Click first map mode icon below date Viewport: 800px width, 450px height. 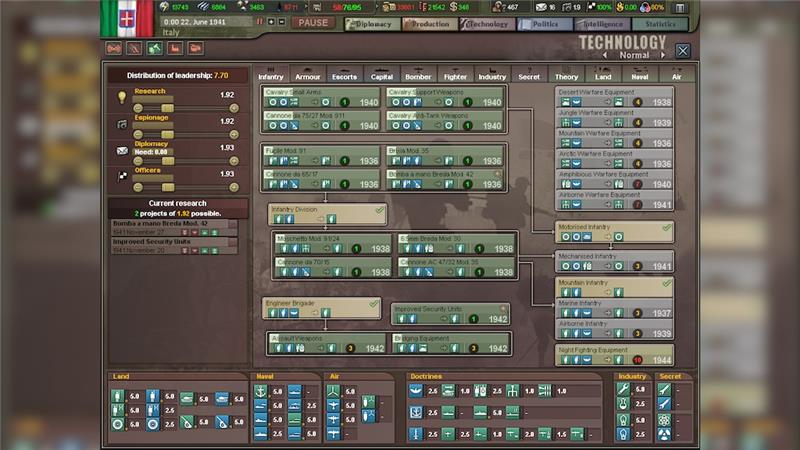(x=113, y=47)
